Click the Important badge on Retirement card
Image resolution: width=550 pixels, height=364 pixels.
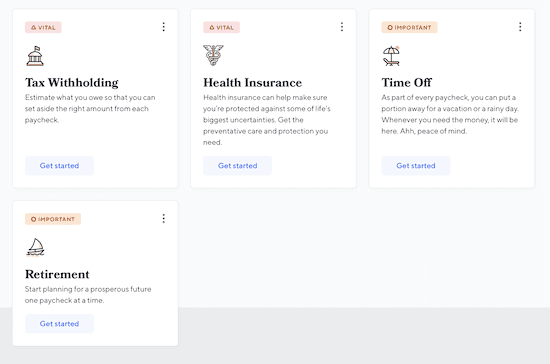click(x=53, y=219)
